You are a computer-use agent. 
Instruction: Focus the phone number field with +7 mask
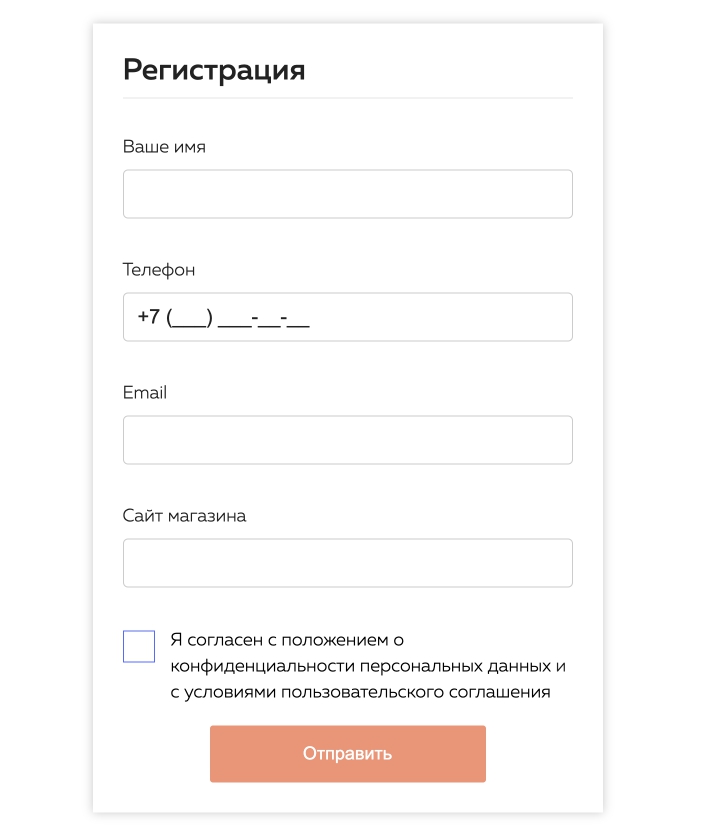click(x=347, y=316)
